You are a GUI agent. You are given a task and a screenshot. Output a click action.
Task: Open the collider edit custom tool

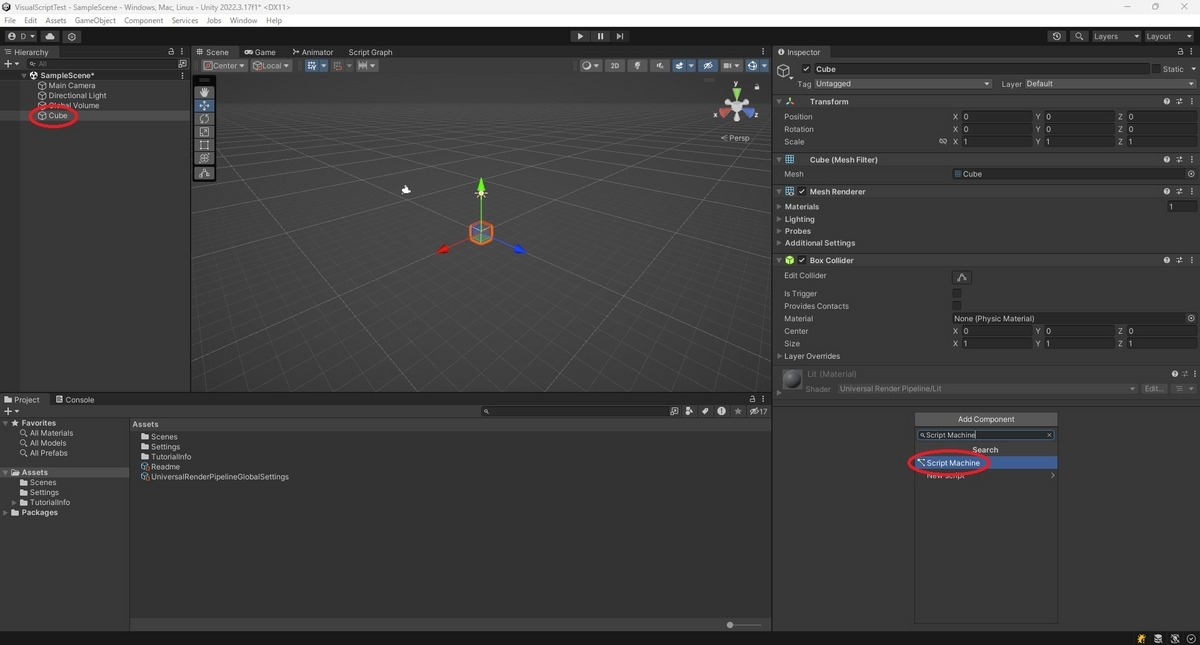(205, 173)
